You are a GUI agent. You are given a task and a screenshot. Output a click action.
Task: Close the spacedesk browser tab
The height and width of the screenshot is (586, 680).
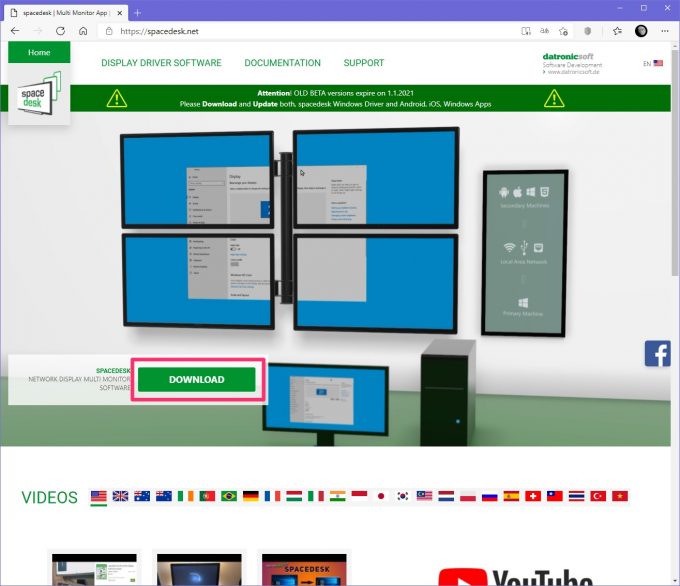pyautogui.click(x=120, y=13)
